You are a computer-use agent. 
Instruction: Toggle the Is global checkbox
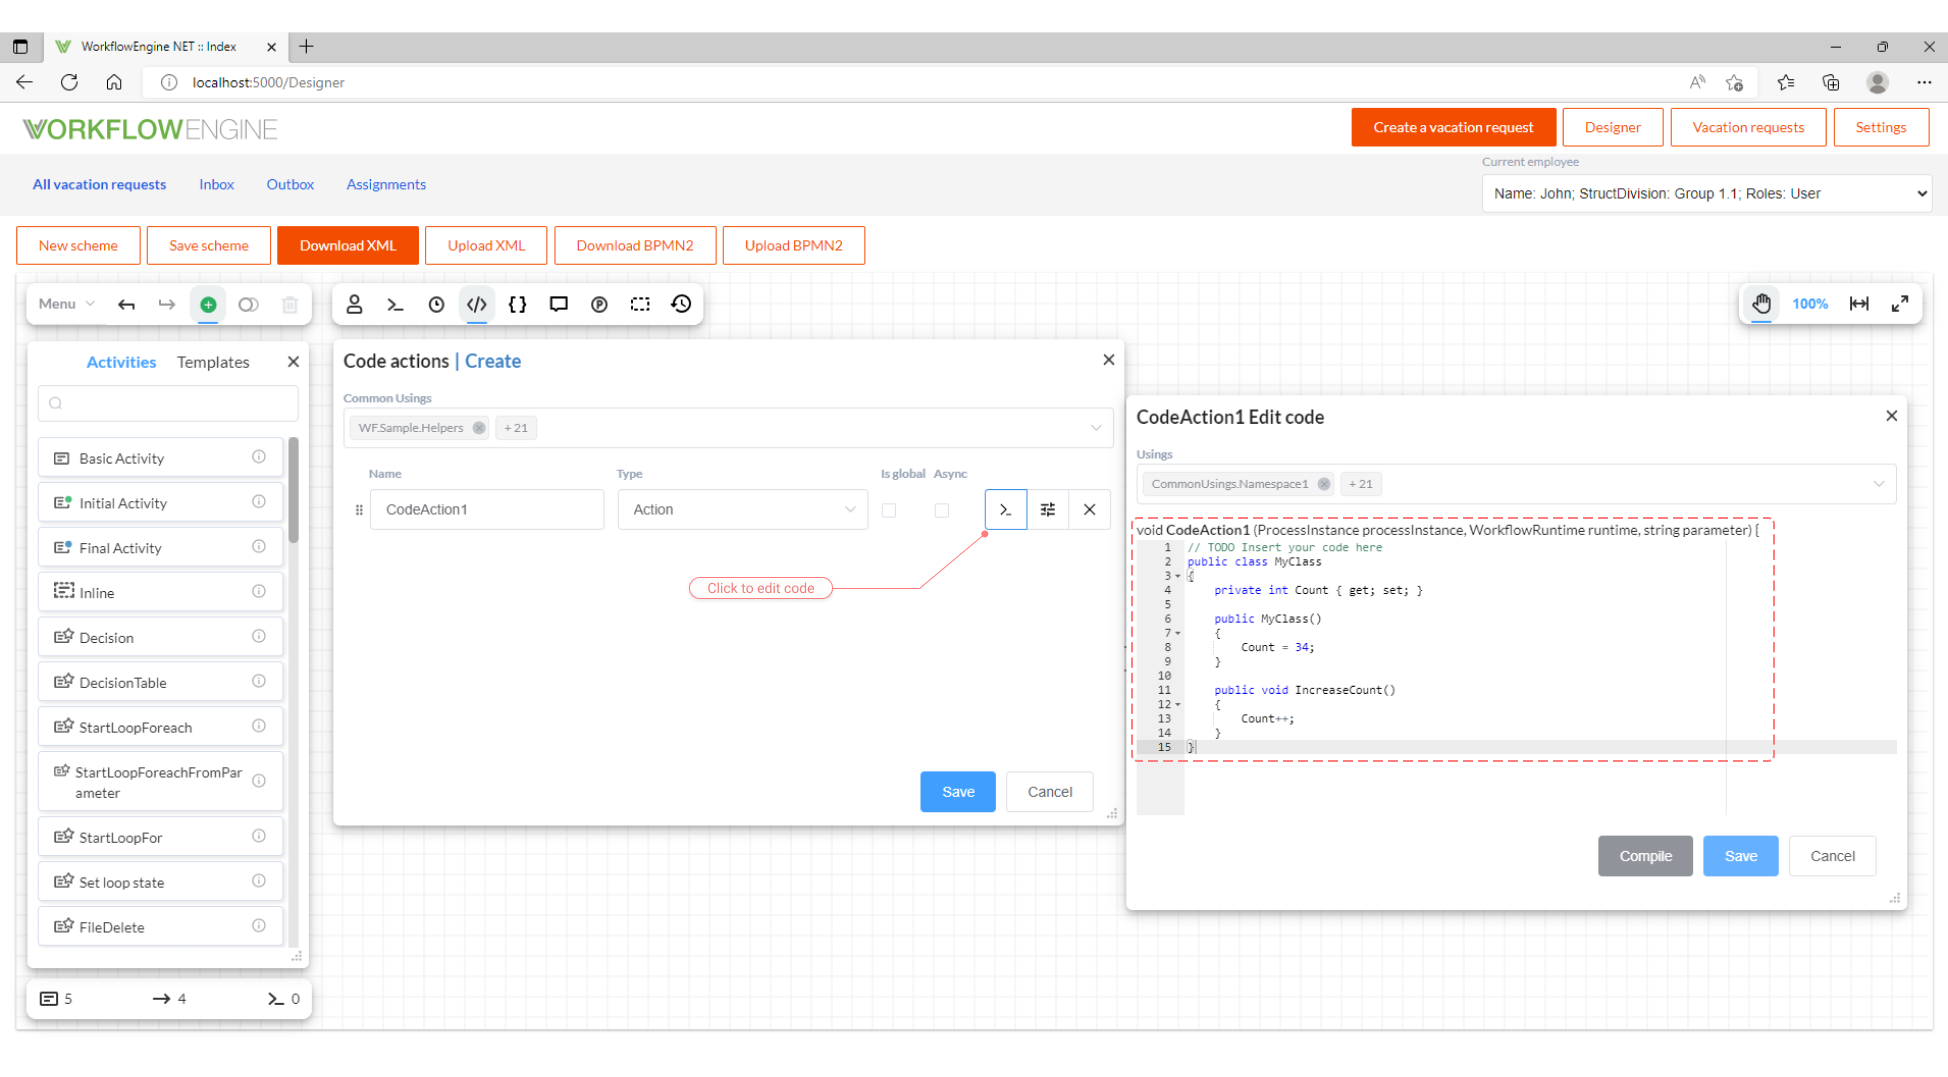[x=889, y=511]
